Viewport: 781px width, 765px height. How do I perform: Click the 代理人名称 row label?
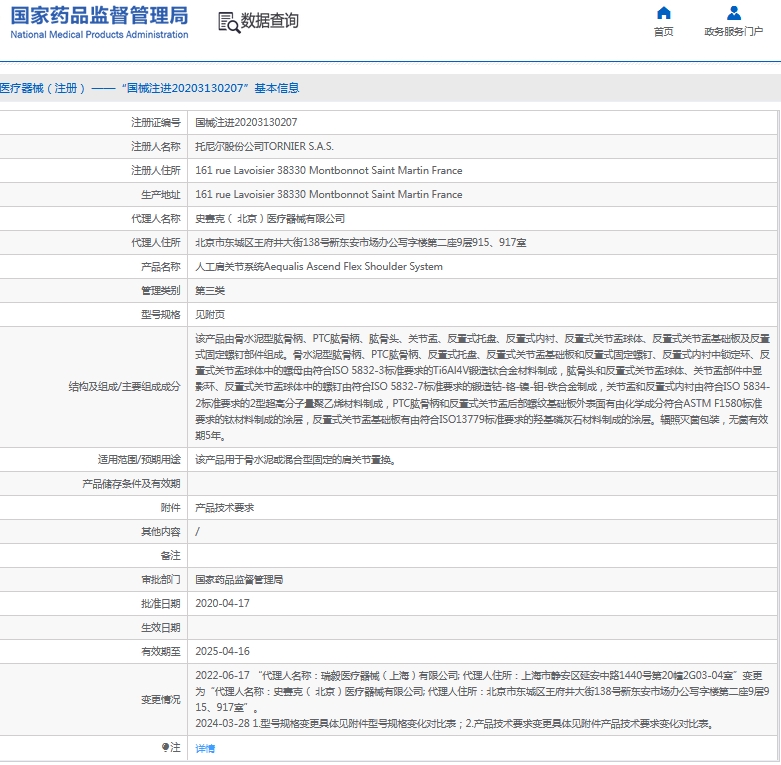point(155,219)
